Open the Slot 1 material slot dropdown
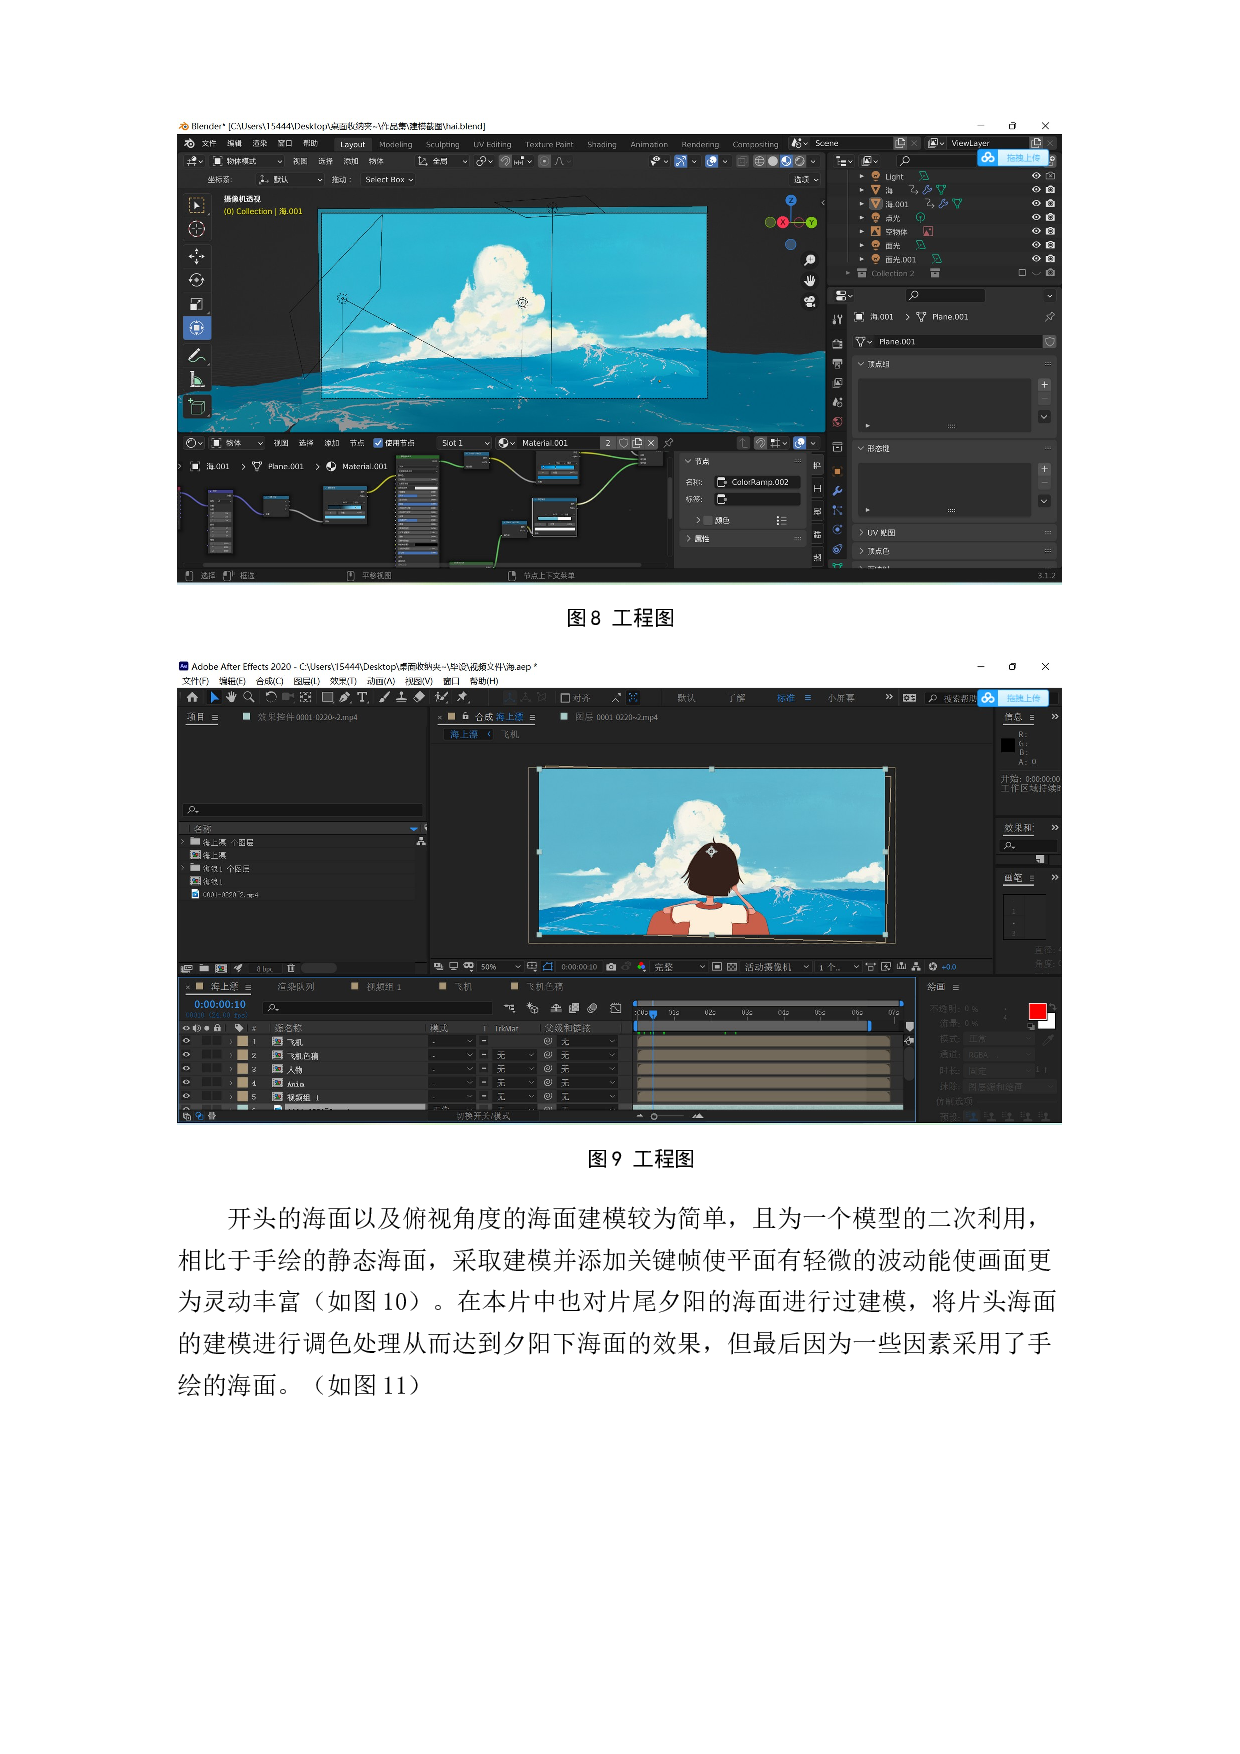 pyautogui.click(x=465, y=443)
